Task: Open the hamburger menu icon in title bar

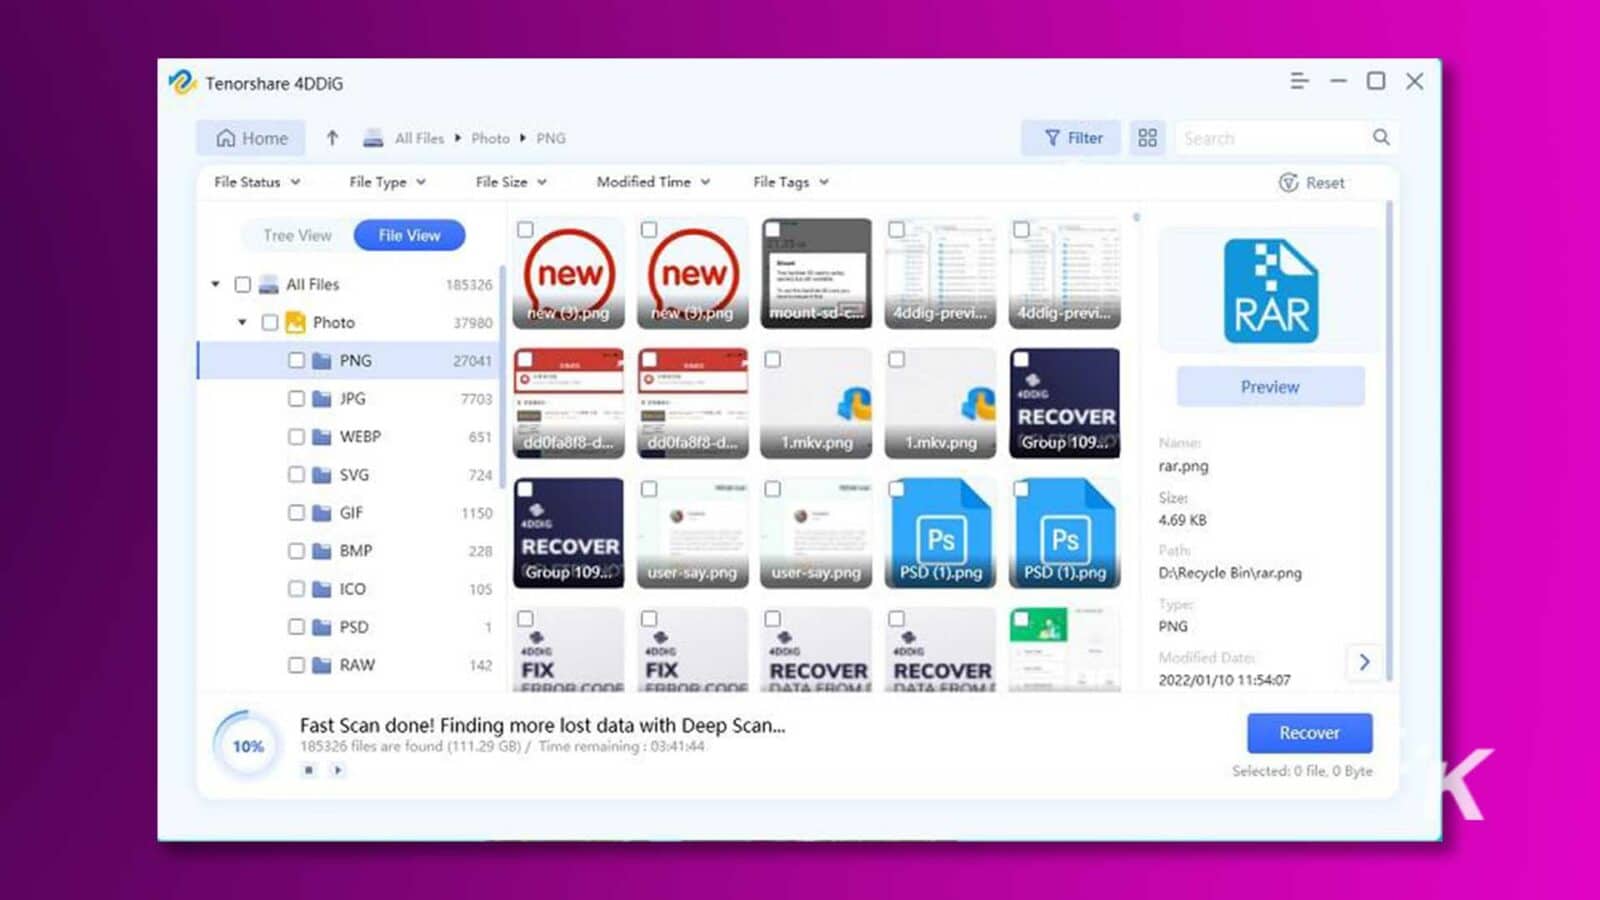Action: [x=1299, y=81]
